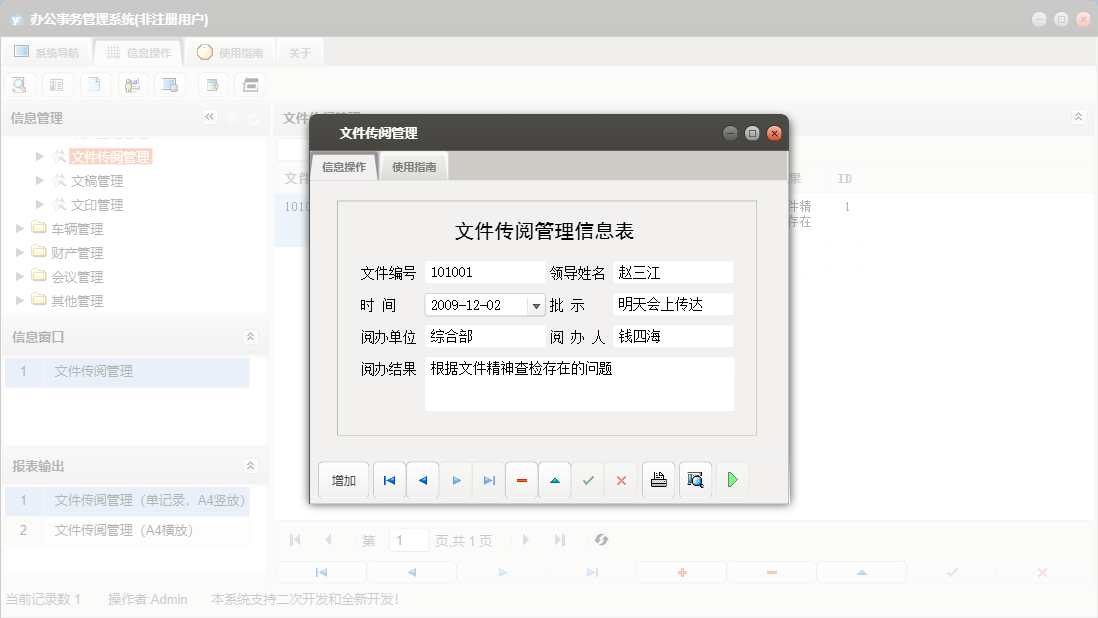Click the blue triangle edit icon

pos(555,480)
